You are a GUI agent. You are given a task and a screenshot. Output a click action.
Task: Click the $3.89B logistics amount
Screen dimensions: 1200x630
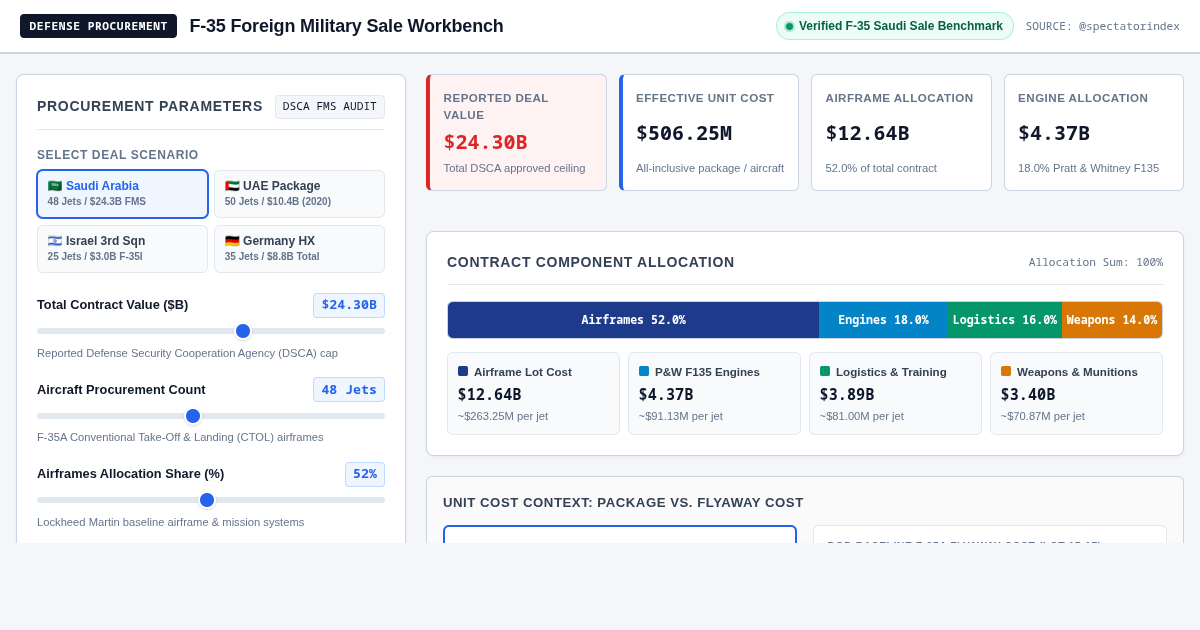(x=847, y=395)
